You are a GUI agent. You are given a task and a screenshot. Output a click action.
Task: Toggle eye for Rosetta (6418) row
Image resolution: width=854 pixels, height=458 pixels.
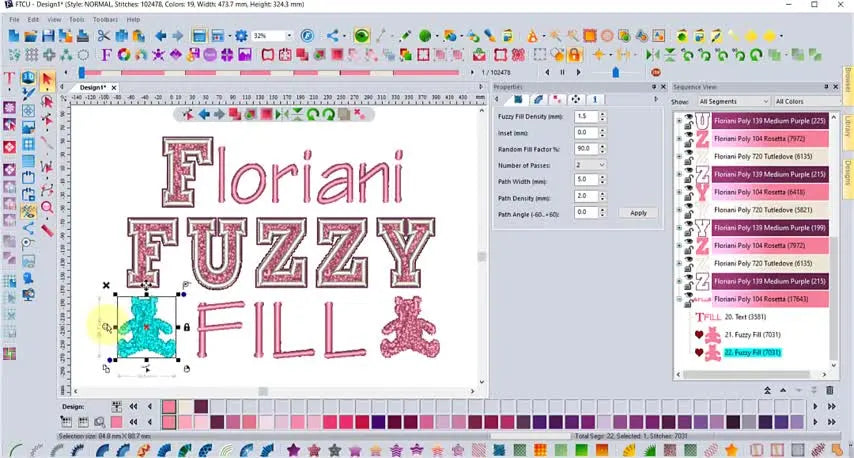point(689,188)
